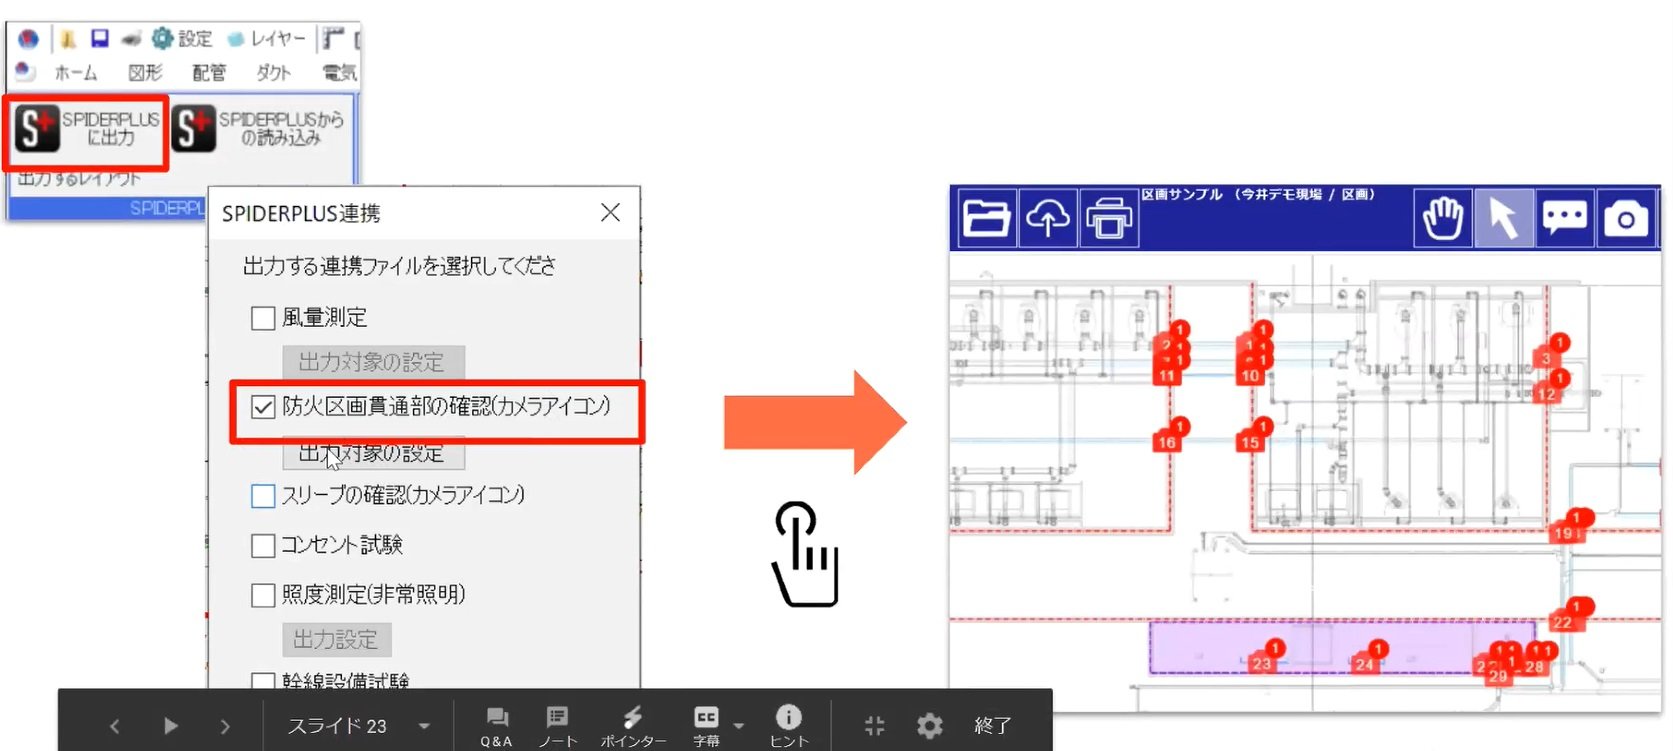Uncheck 防火区画貫通部の確認(カメラアイコン) checkbox
Screen dimensions: 1673x751
[x=263, y=407]
